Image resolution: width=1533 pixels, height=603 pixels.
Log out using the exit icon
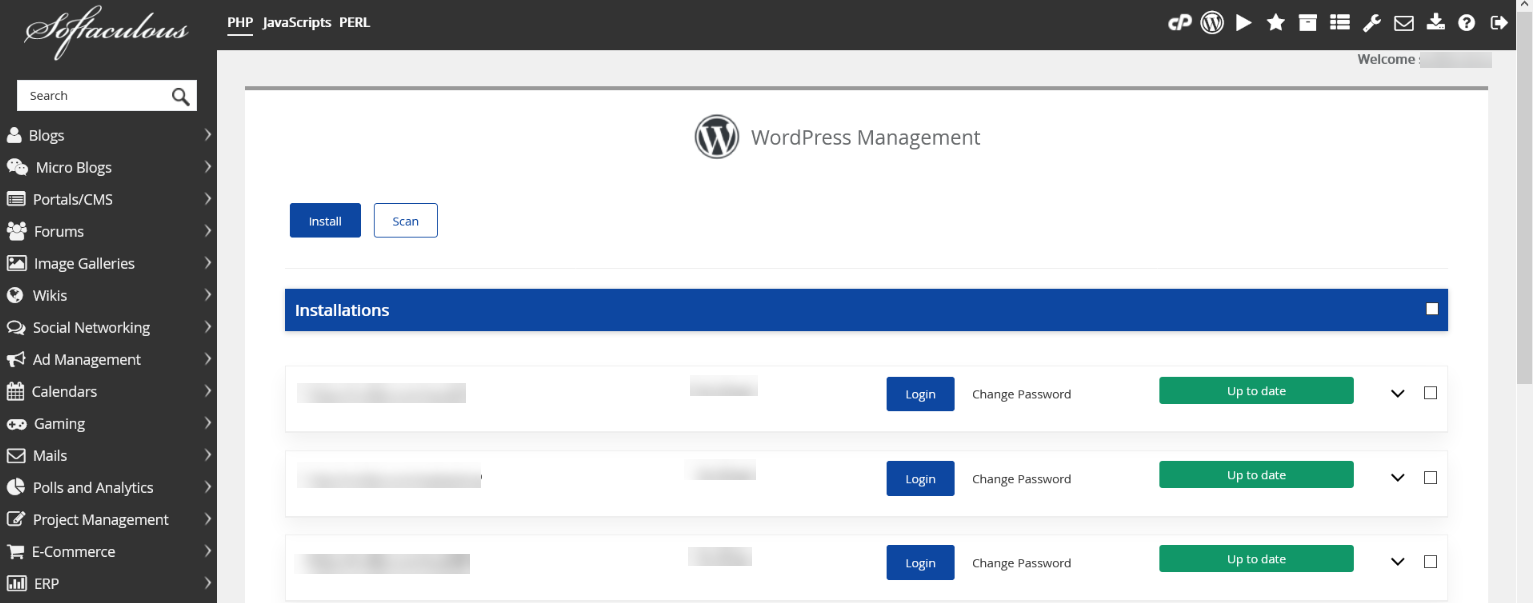click(x=1499, y=21)
